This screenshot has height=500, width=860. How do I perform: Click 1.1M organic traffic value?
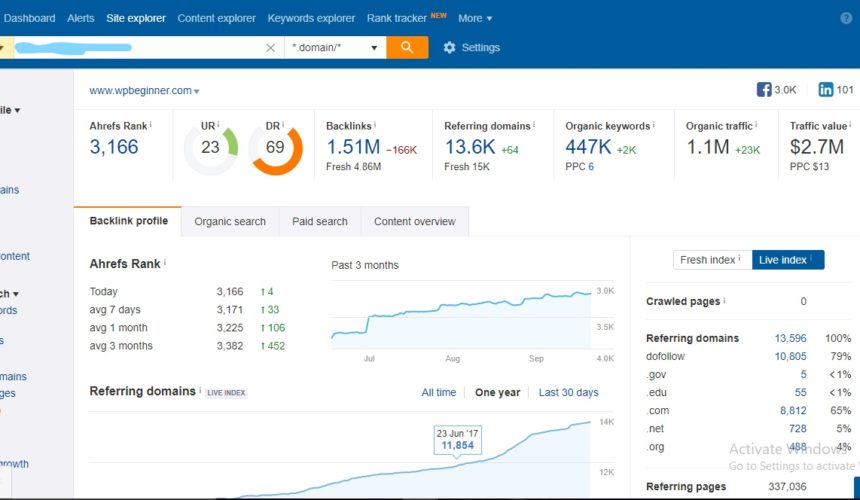coord(708,147)
